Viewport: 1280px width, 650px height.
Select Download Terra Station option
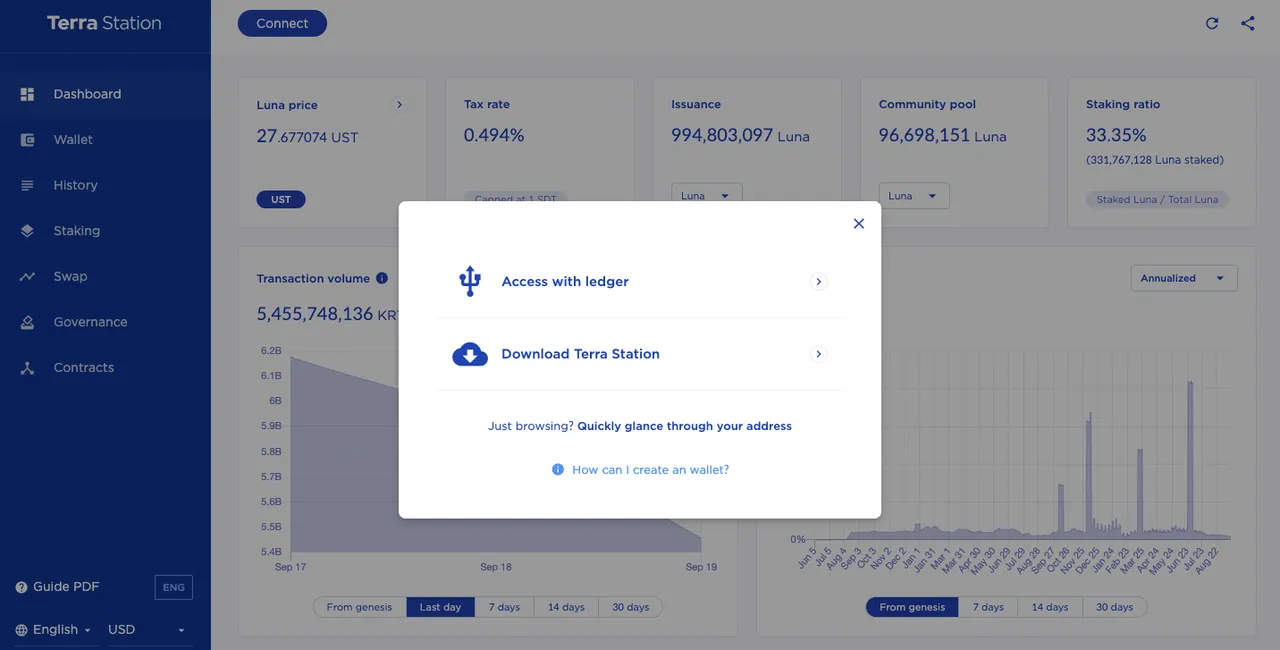coord(640,354)
